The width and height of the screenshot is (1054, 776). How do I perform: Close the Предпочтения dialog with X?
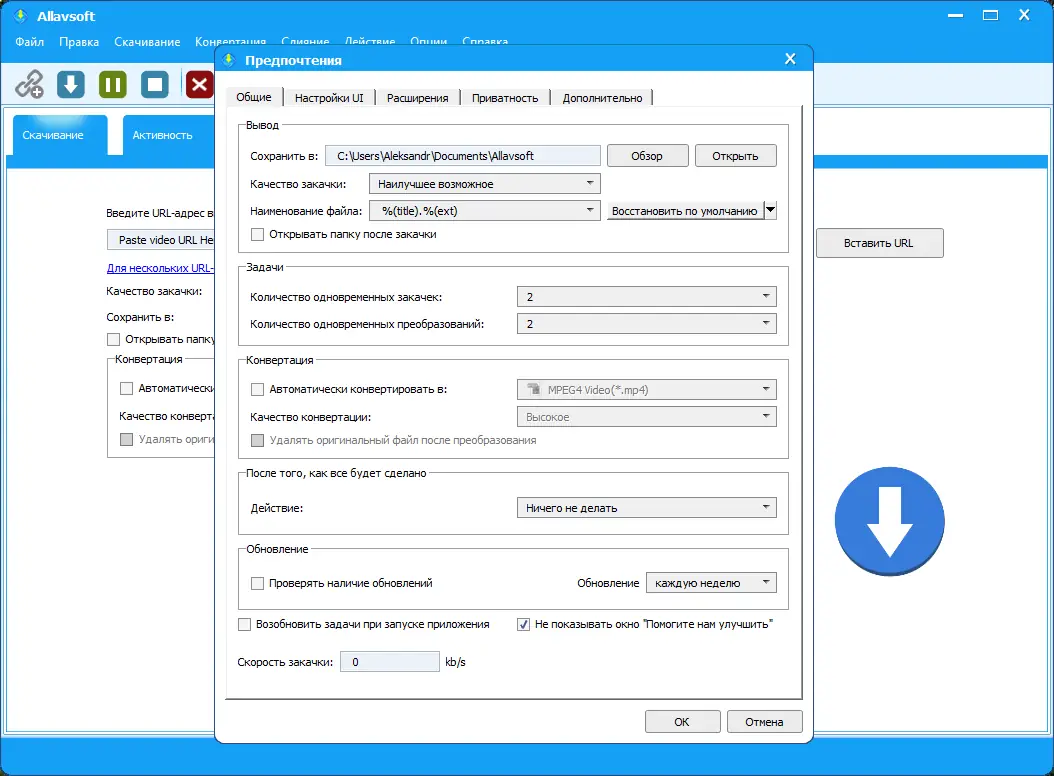click(x=790, y=59)
